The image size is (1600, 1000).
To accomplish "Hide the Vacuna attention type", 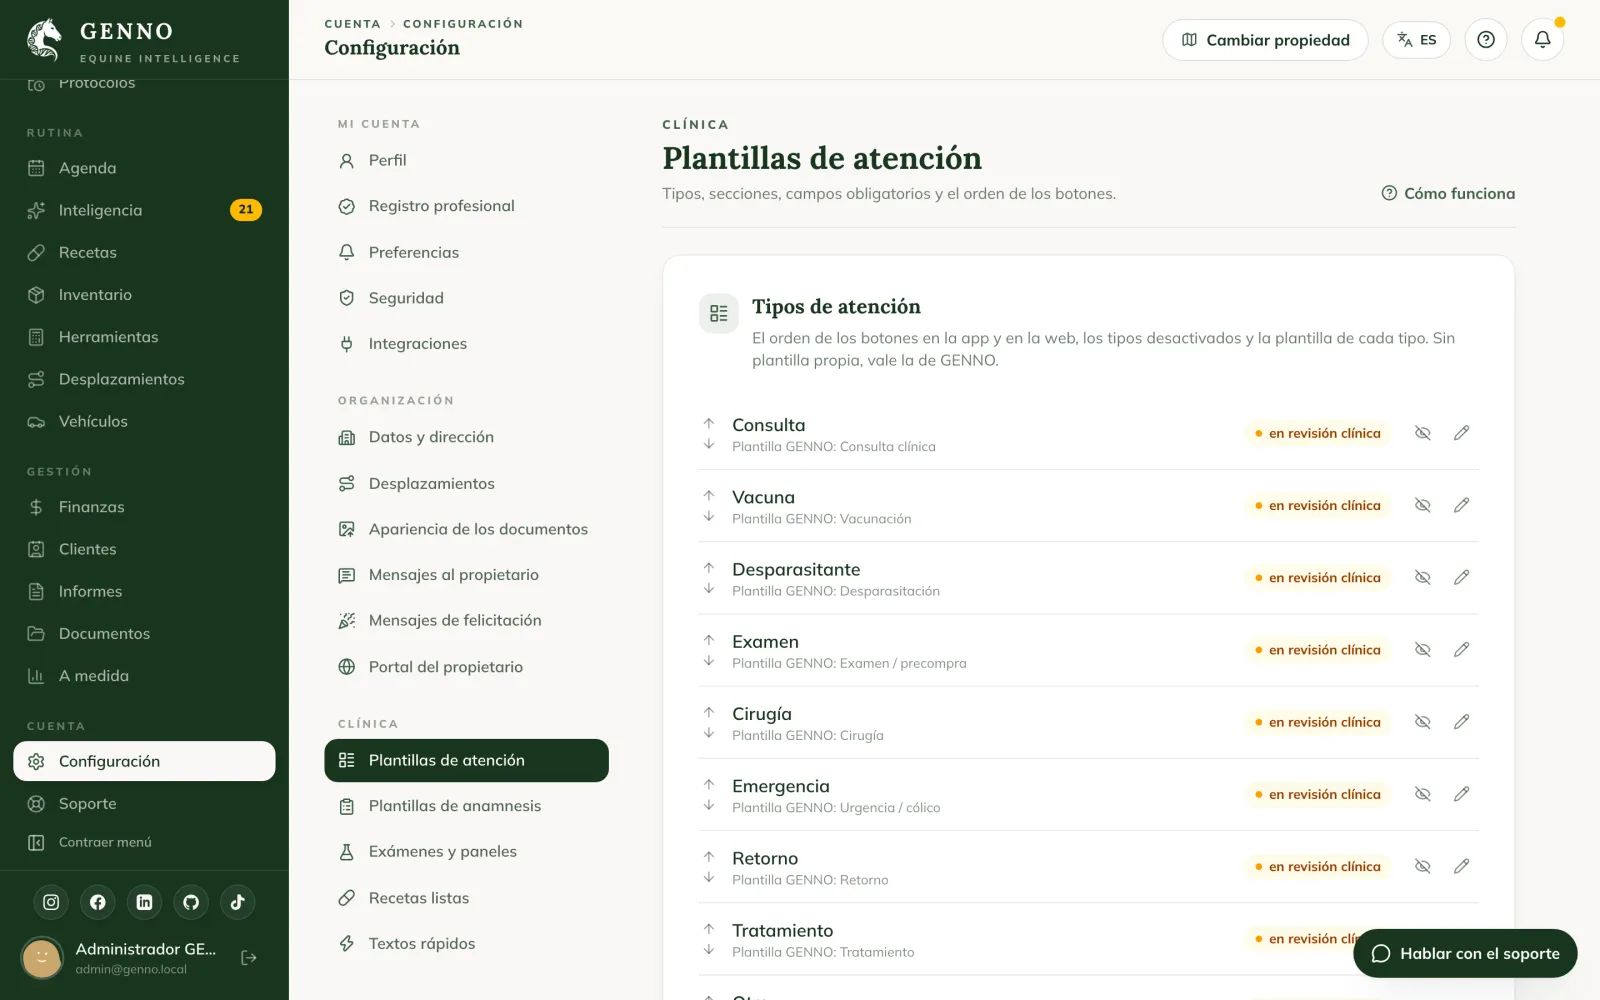I will 1422,505.
